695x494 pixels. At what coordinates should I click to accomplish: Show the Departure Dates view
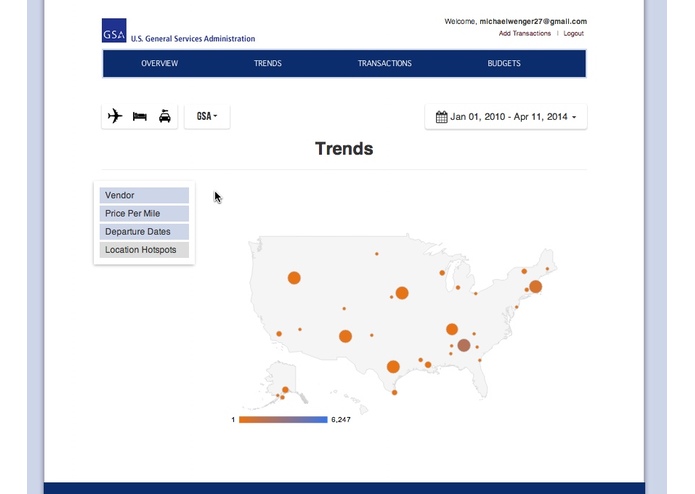144,232
